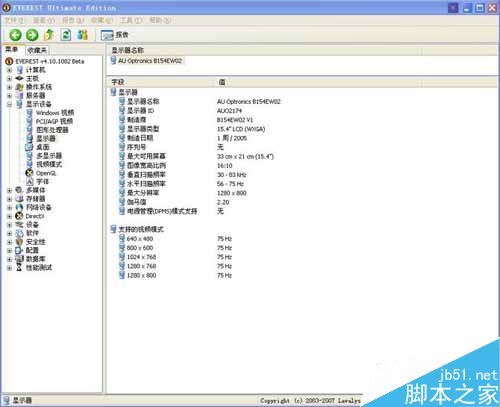Click the OpenGL tree icon
The height and width of the screenshot is (407, 500).
tap(30, 173)
